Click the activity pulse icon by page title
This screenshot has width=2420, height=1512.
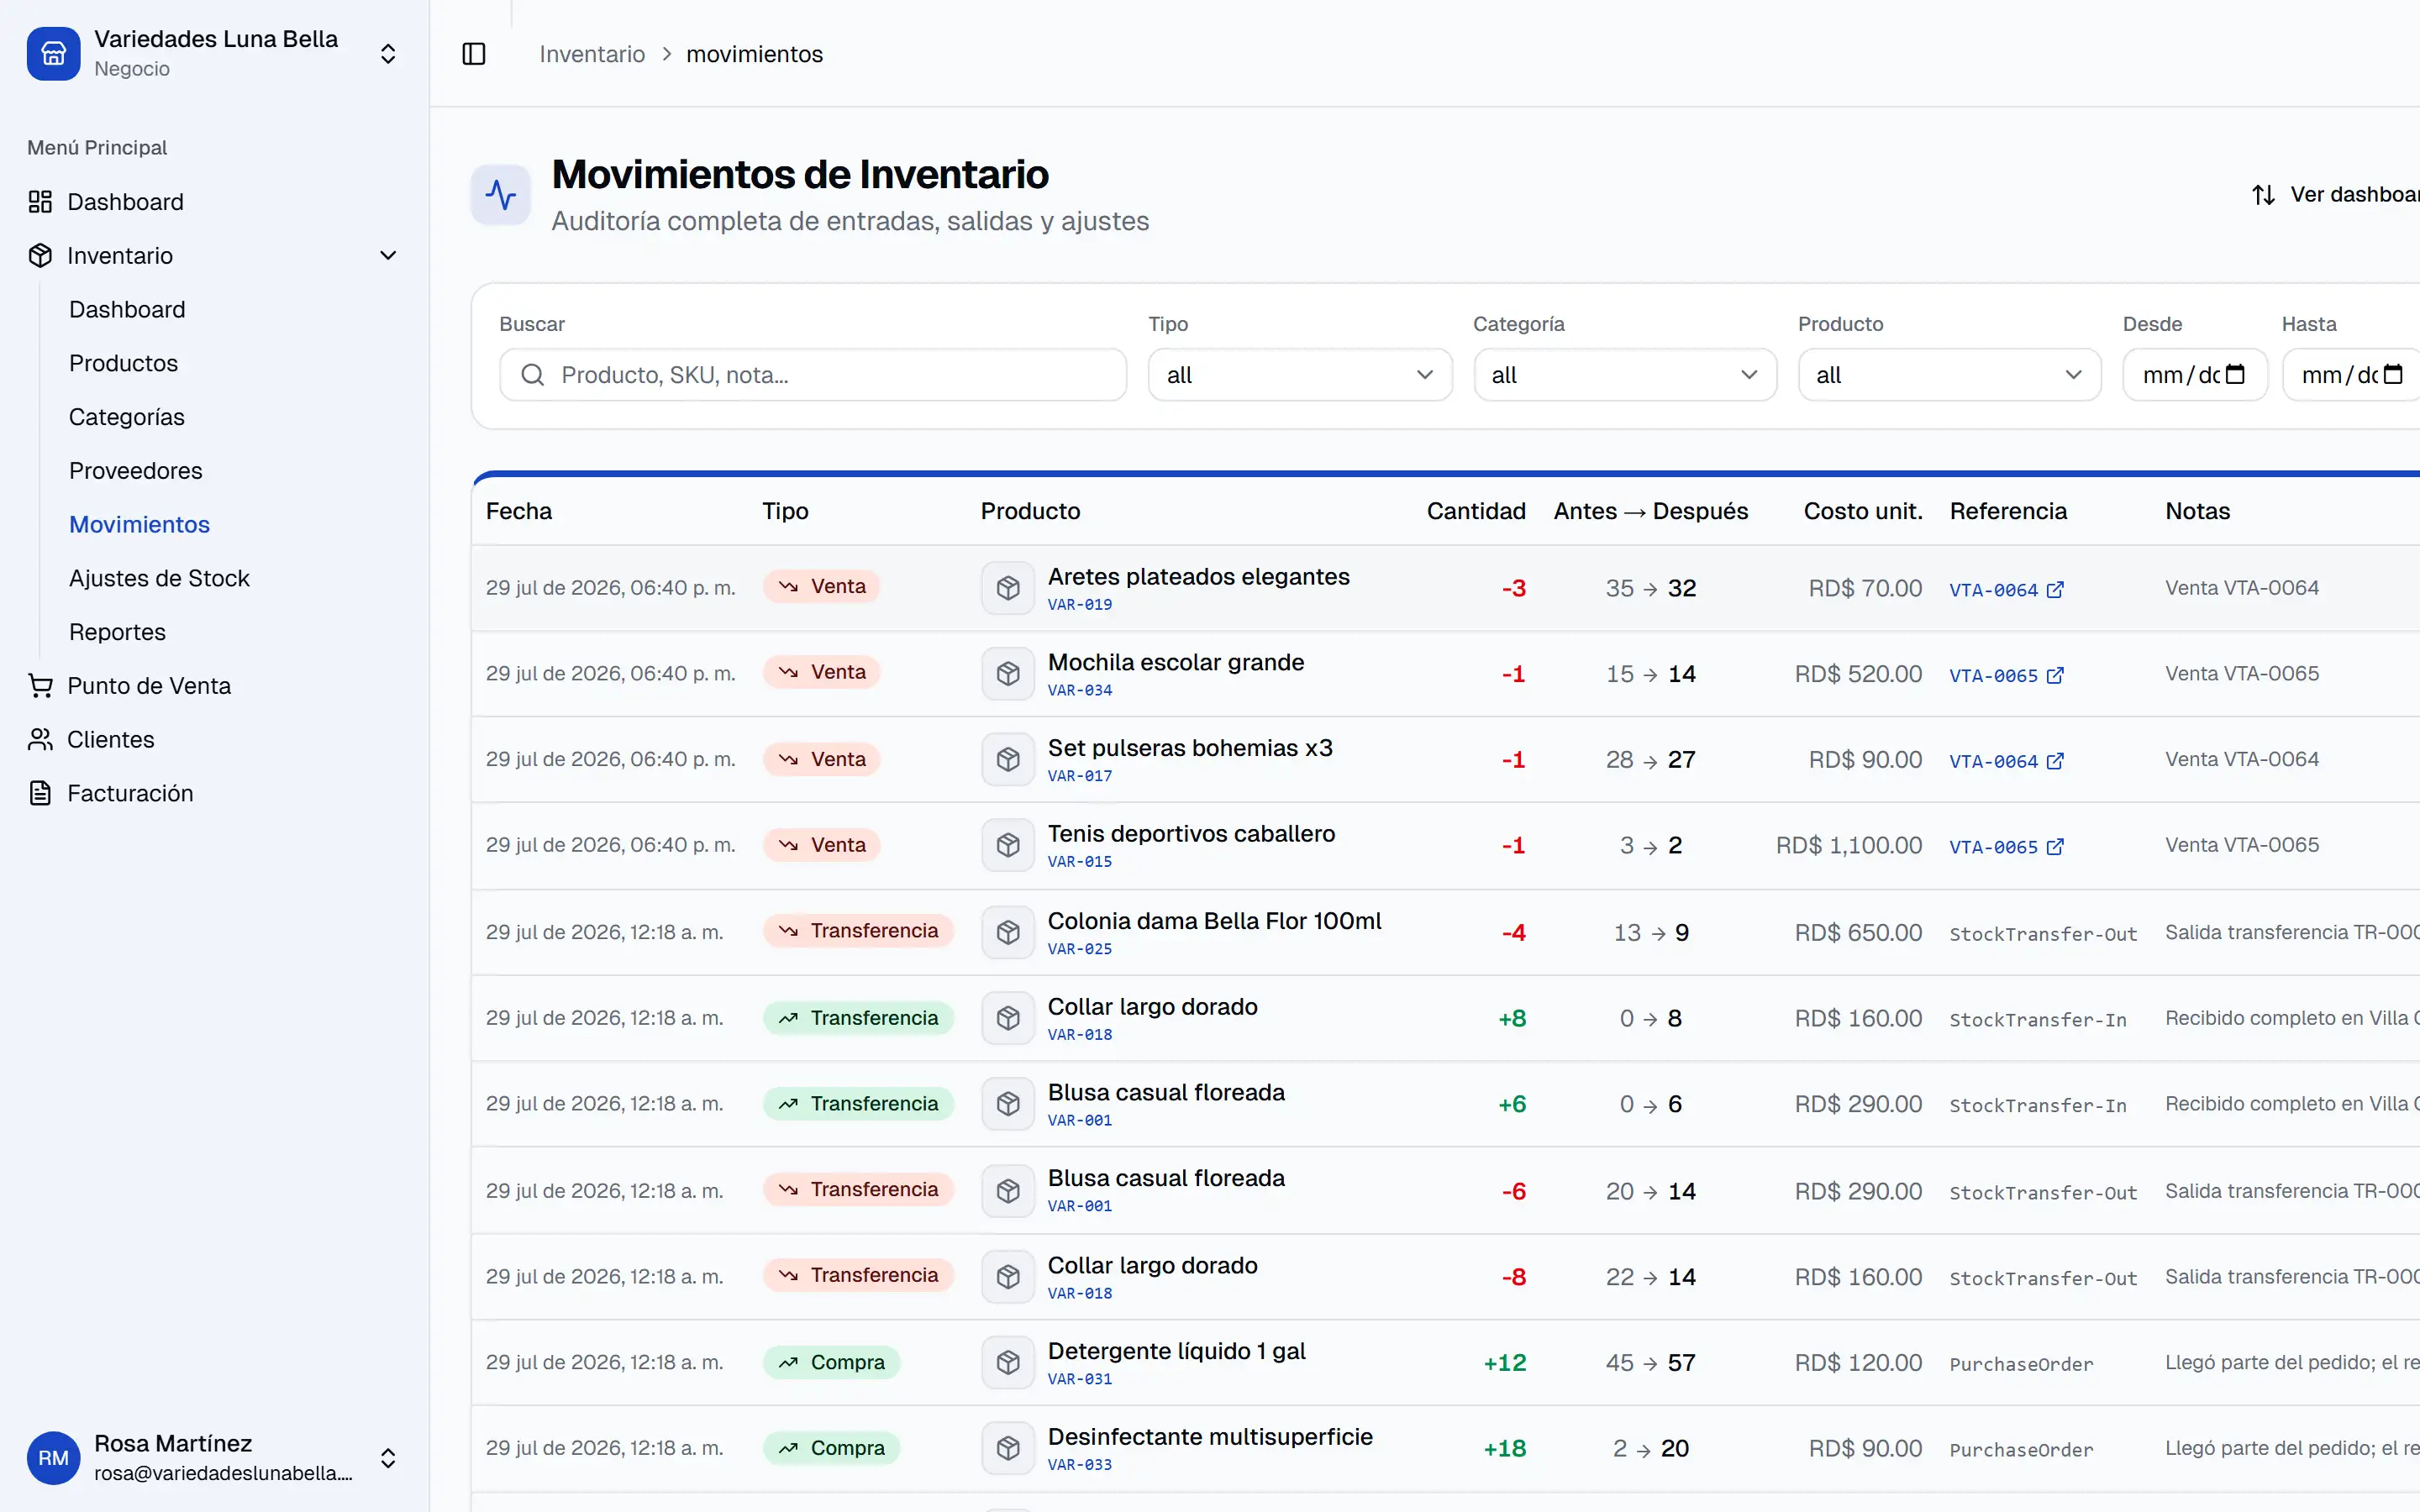[x=501, y=195]
